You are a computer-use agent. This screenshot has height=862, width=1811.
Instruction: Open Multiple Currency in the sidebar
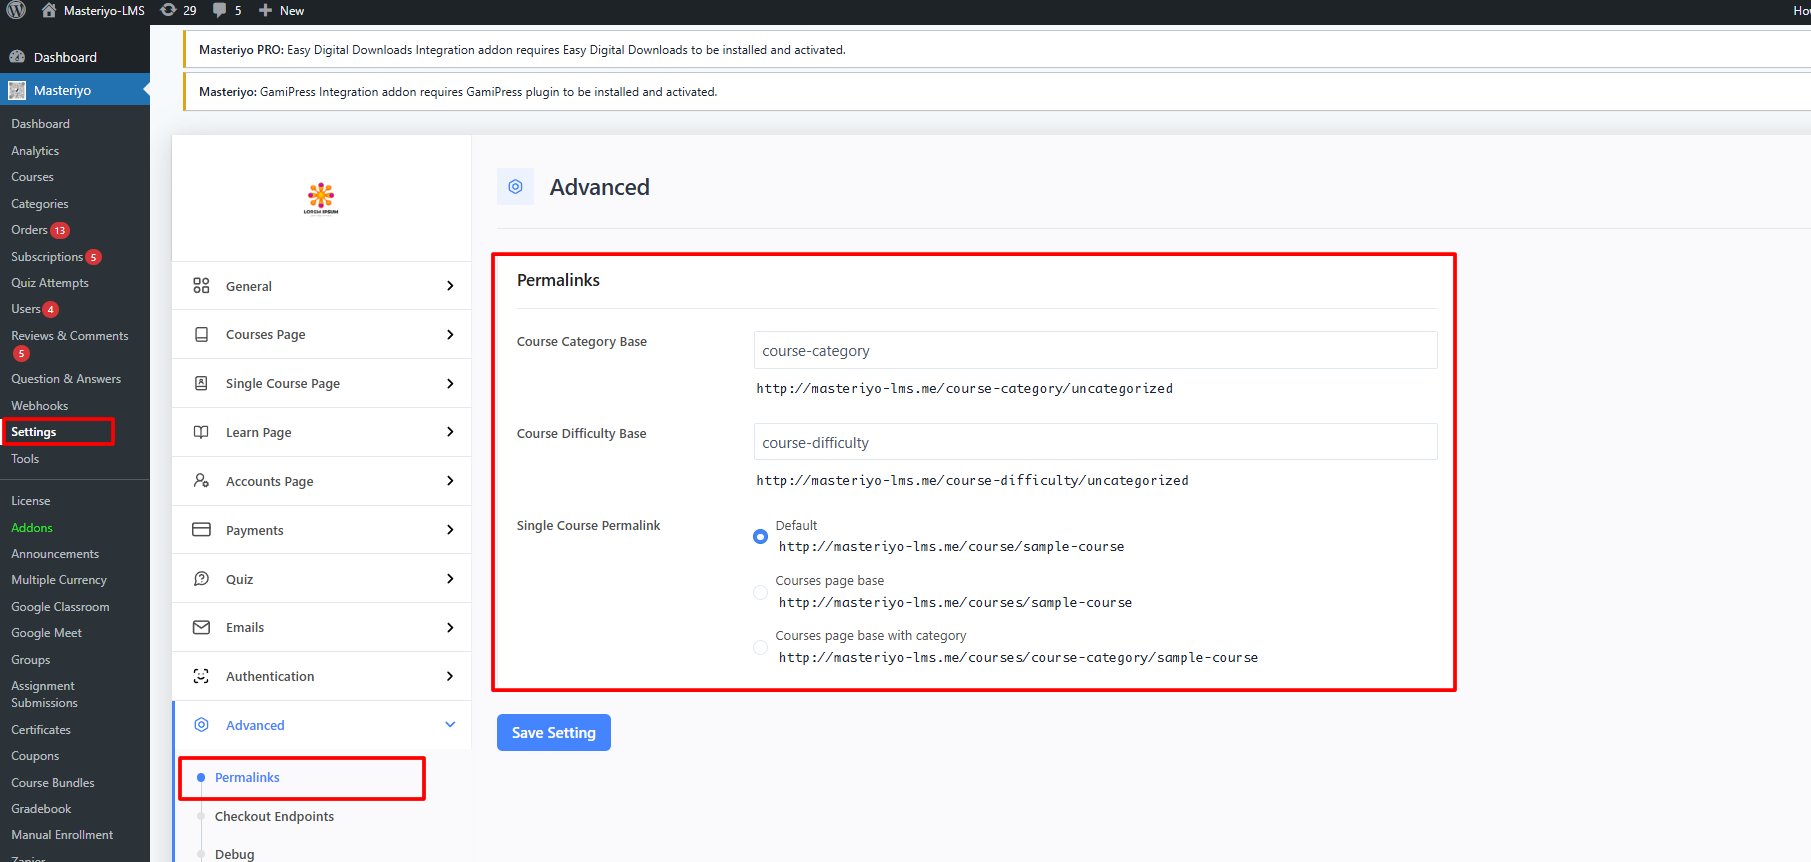tap(59, 580)
